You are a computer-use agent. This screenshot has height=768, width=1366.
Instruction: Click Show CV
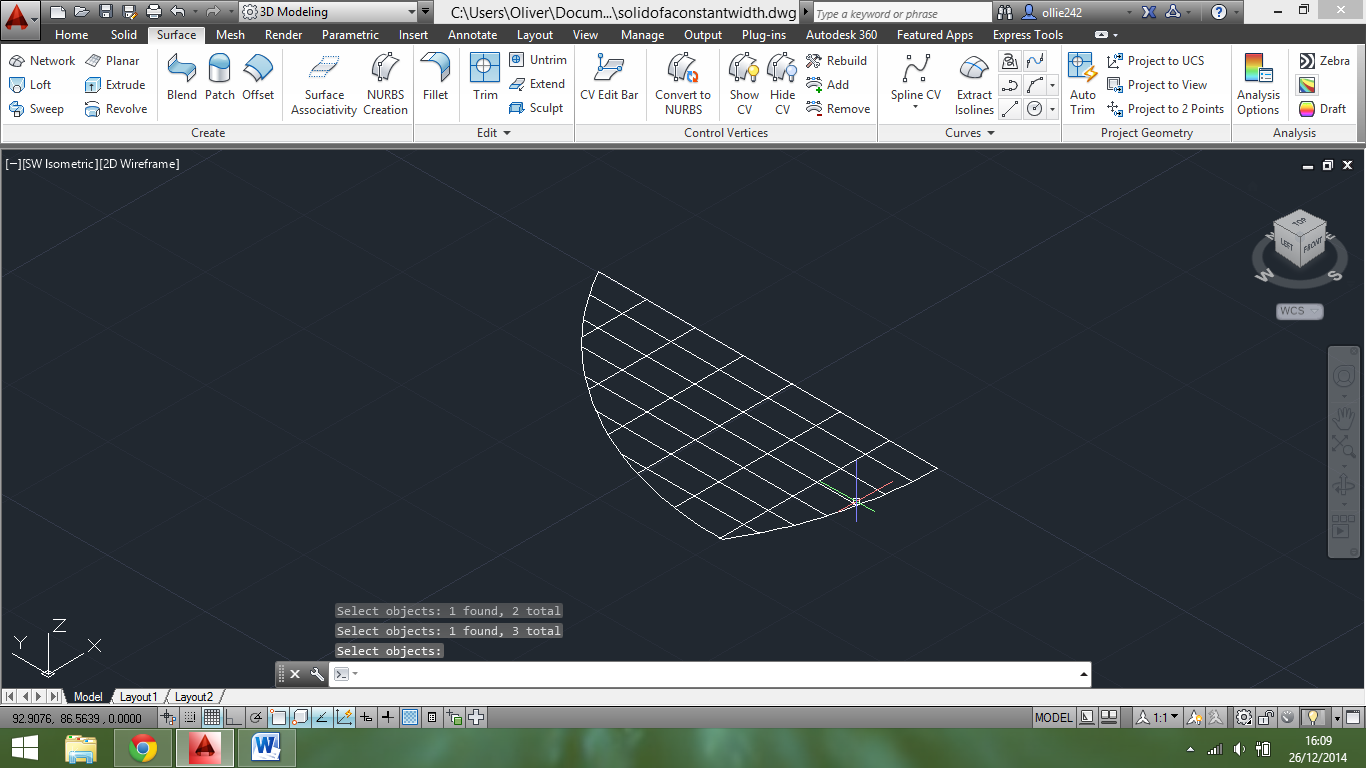click(744, 84)
